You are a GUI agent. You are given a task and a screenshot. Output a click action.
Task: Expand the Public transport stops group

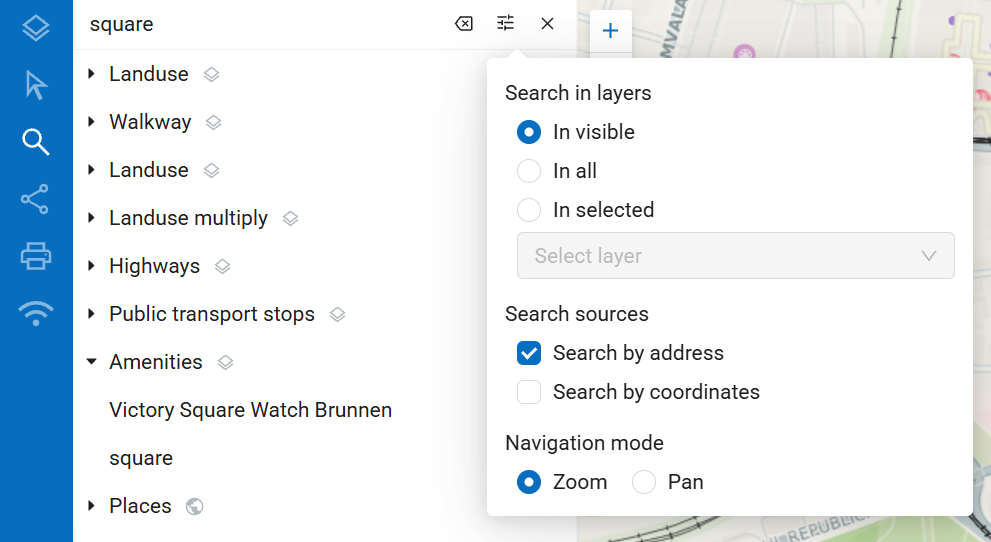click(x=92, y=313)
